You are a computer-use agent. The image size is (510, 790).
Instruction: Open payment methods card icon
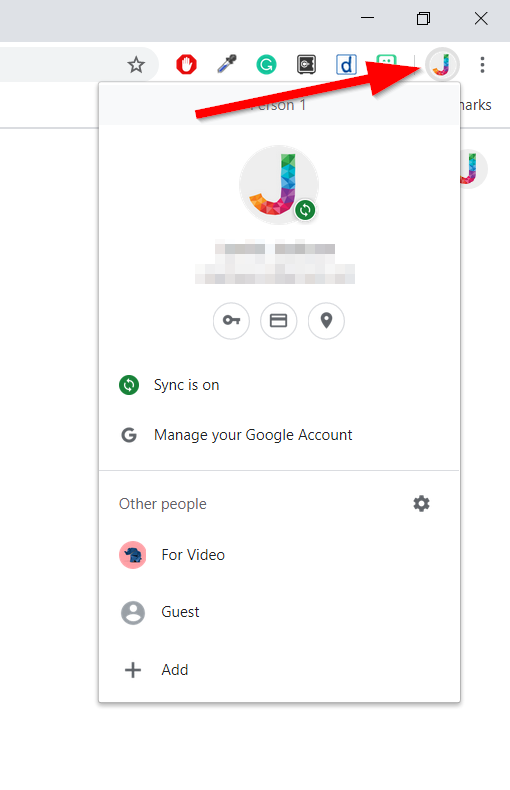tap(279, 320)
